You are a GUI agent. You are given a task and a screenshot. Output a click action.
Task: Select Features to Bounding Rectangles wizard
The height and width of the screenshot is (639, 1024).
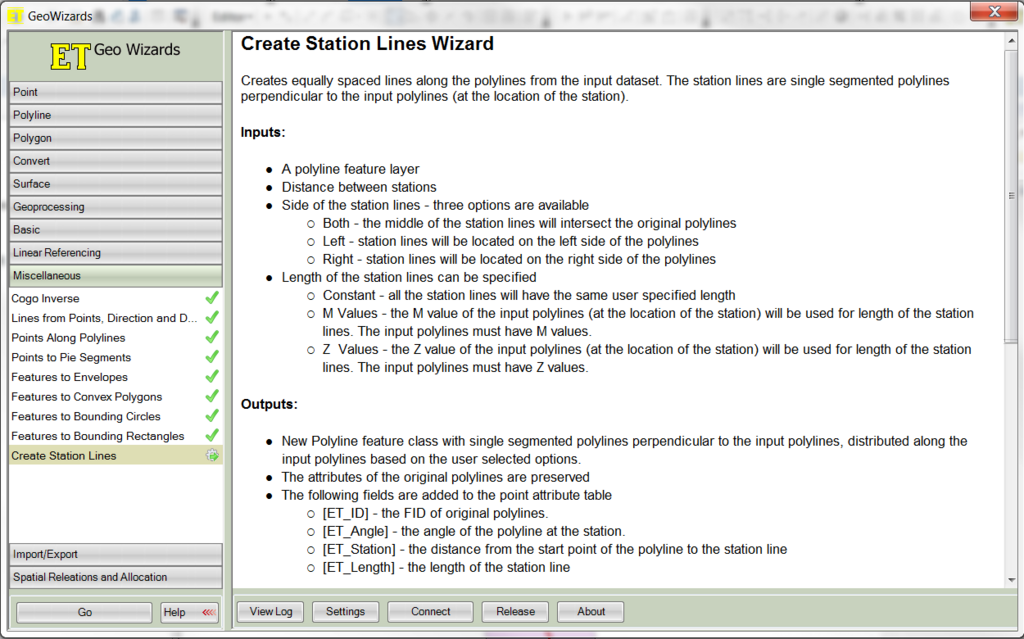point(97,436)
